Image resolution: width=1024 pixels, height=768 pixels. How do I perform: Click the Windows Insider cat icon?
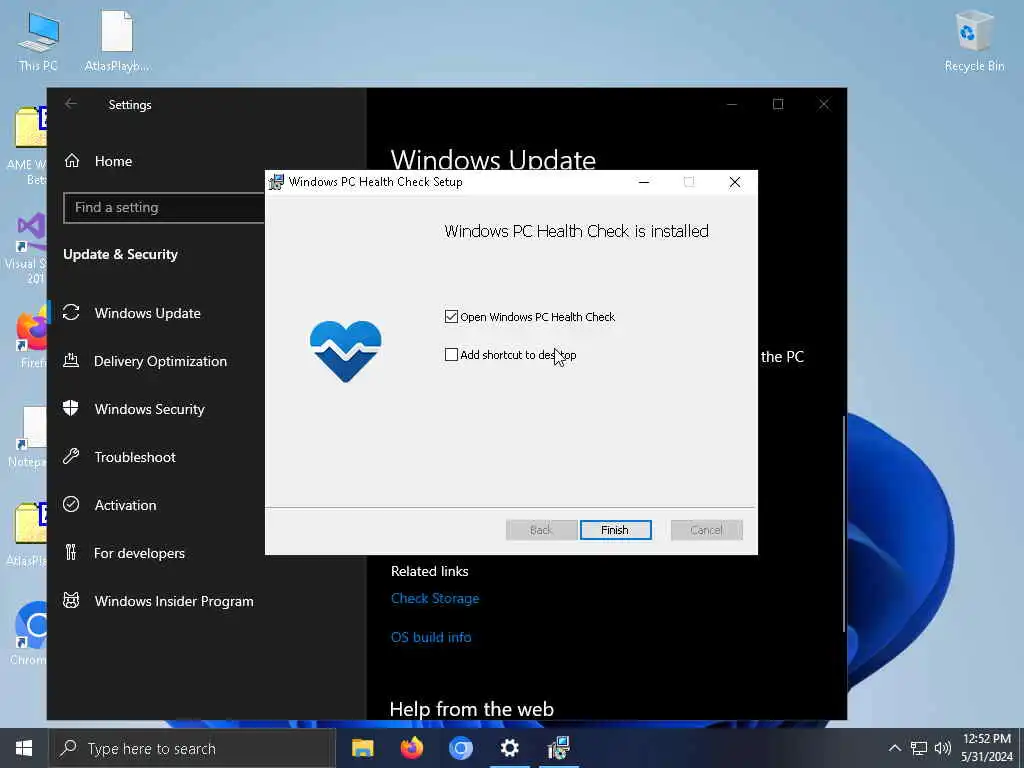(71, 600)
